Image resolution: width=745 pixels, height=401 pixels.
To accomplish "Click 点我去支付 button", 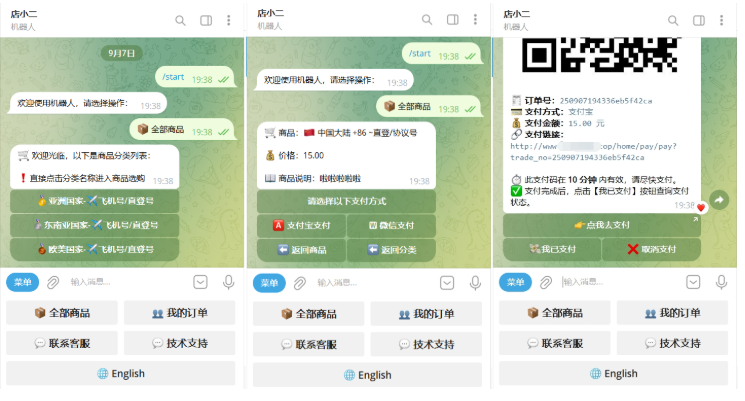I will (602, 225).
